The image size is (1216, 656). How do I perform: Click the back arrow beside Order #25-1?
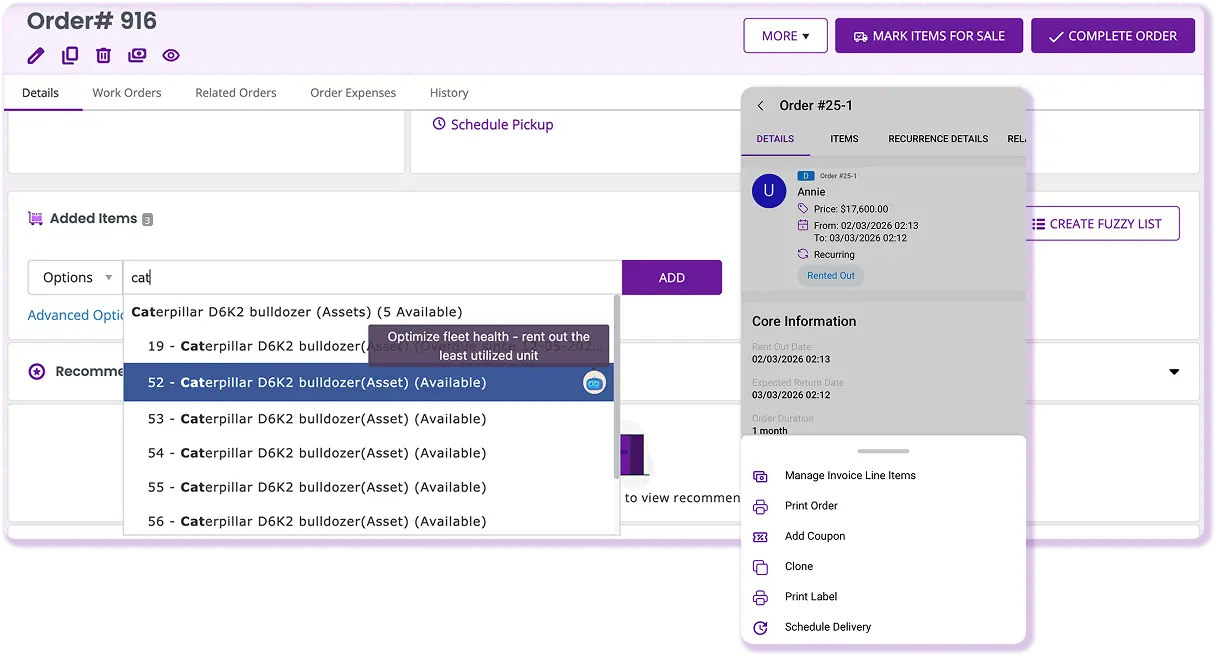pos(760,106)
